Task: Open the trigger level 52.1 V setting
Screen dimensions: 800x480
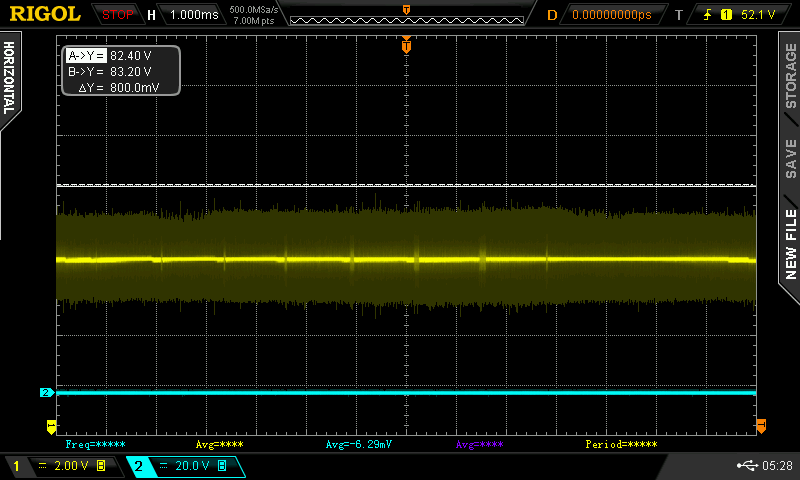Action: click(758, 15)
